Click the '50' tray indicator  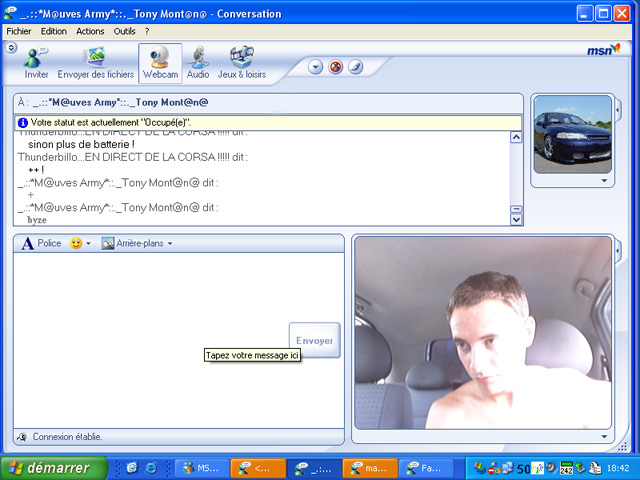pos(524,469)
